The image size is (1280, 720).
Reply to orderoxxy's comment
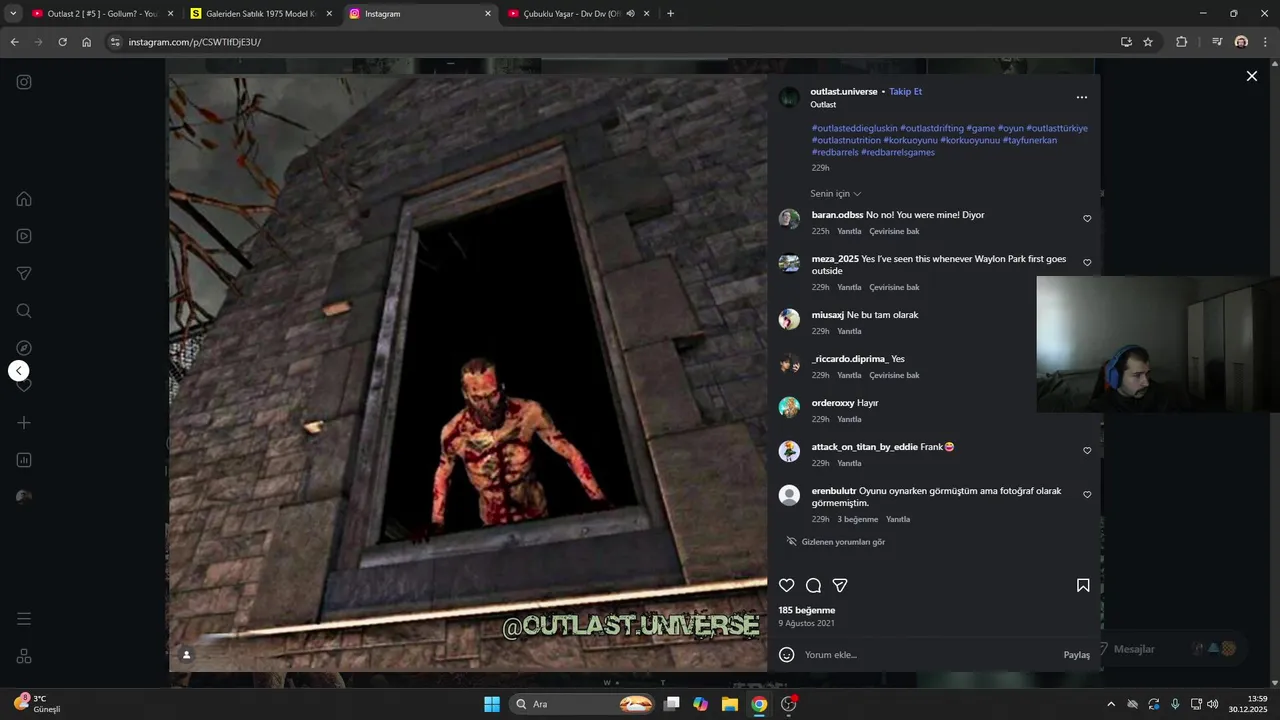(x=849, y=420)
